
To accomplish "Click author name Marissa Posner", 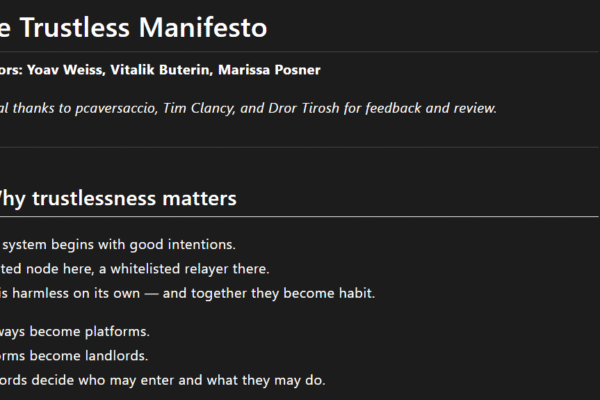I will [269, 70].
